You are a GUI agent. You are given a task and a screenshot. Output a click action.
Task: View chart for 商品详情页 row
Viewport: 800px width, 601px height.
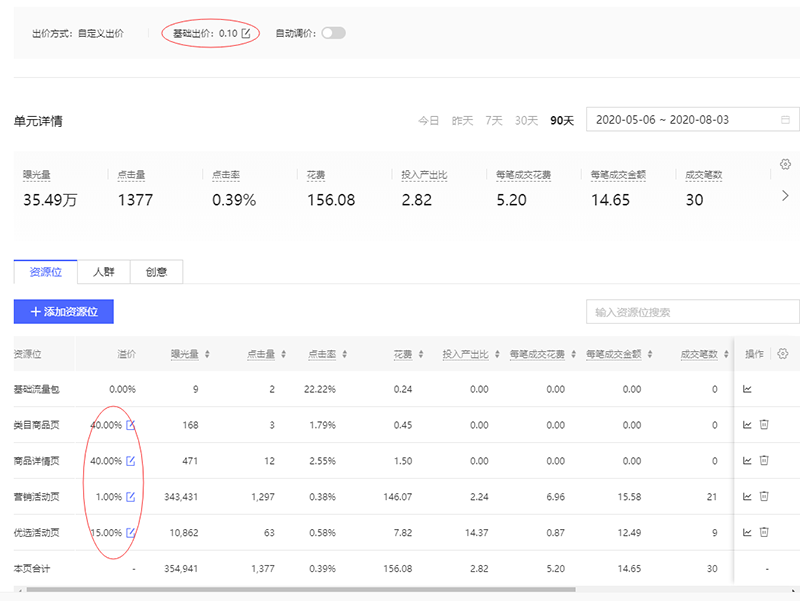click(747, 461)
